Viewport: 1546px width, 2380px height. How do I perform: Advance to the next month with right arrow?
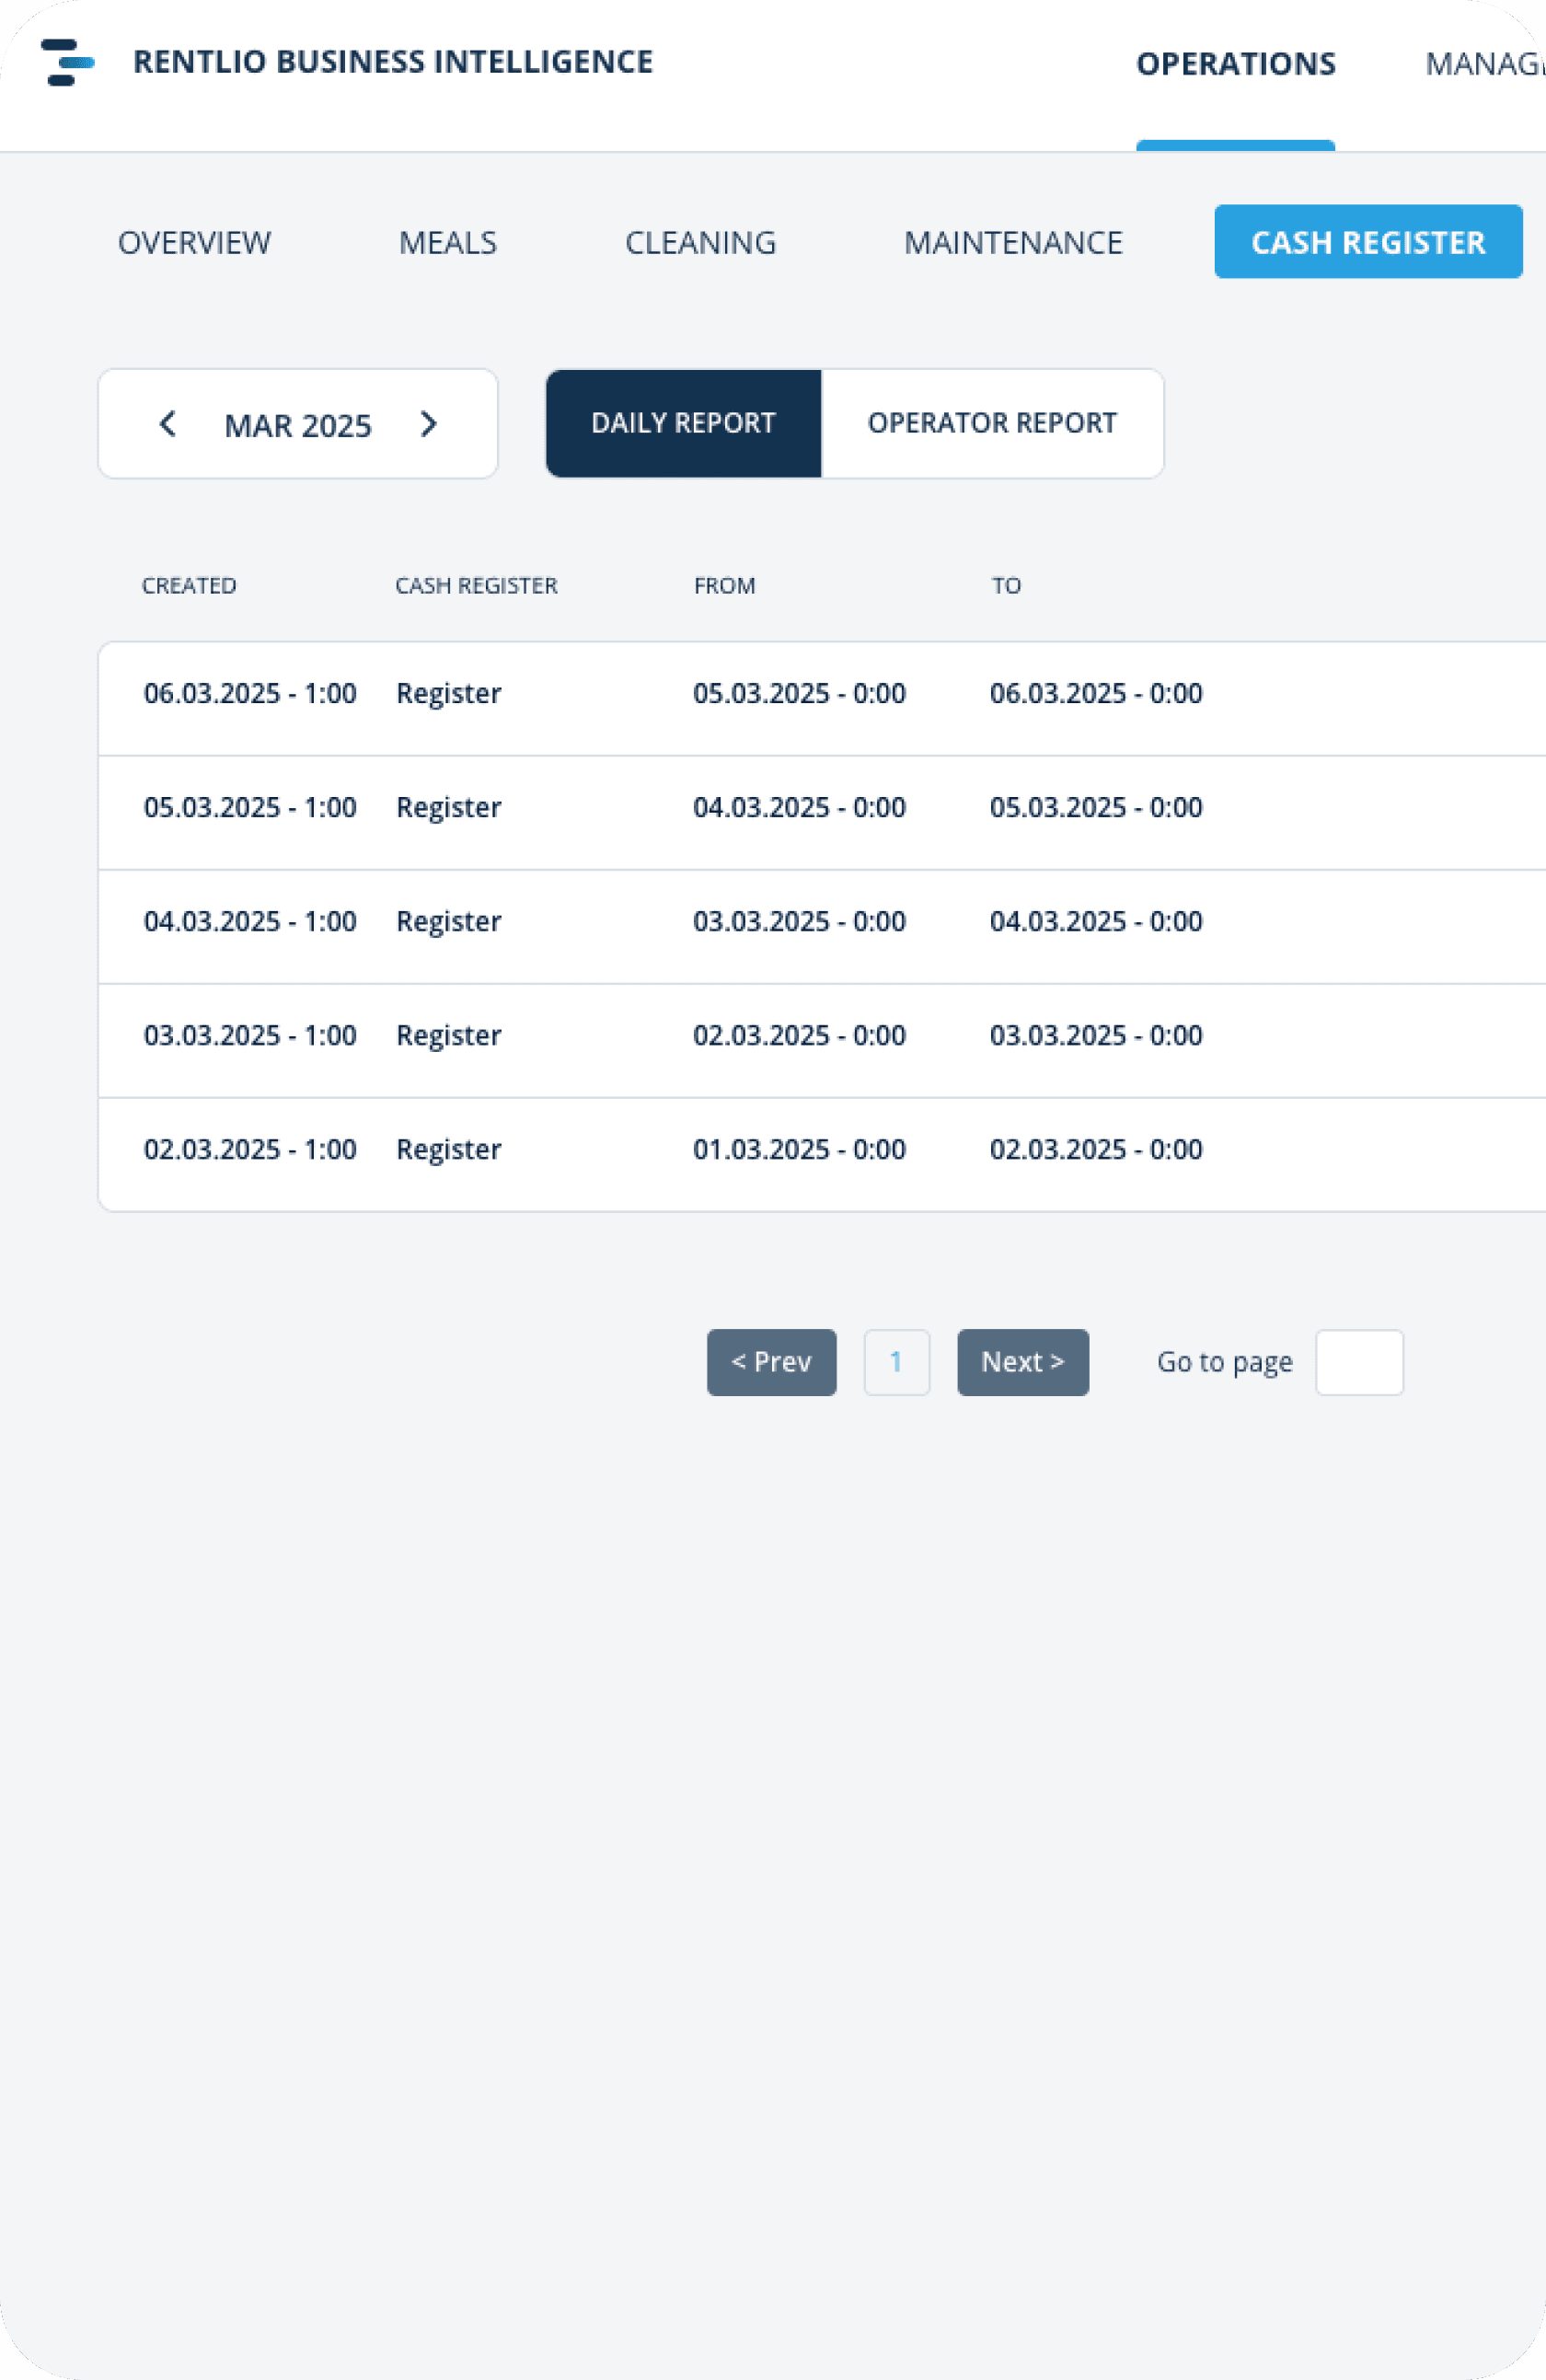(429, 424)
